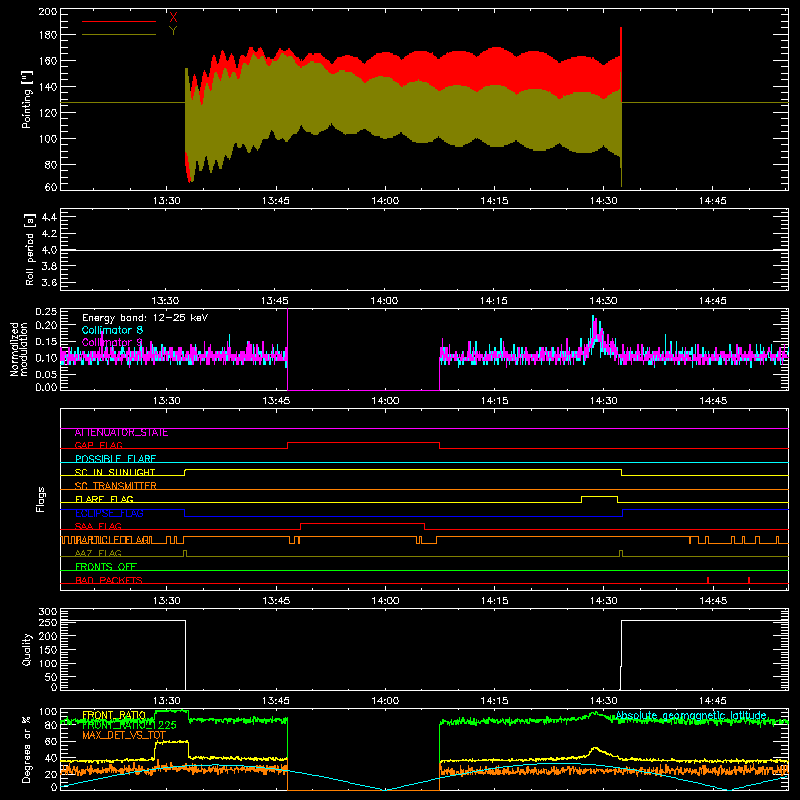Click the Roll period [s] axis title
The image size is (800, 800).
pos(29,249)
